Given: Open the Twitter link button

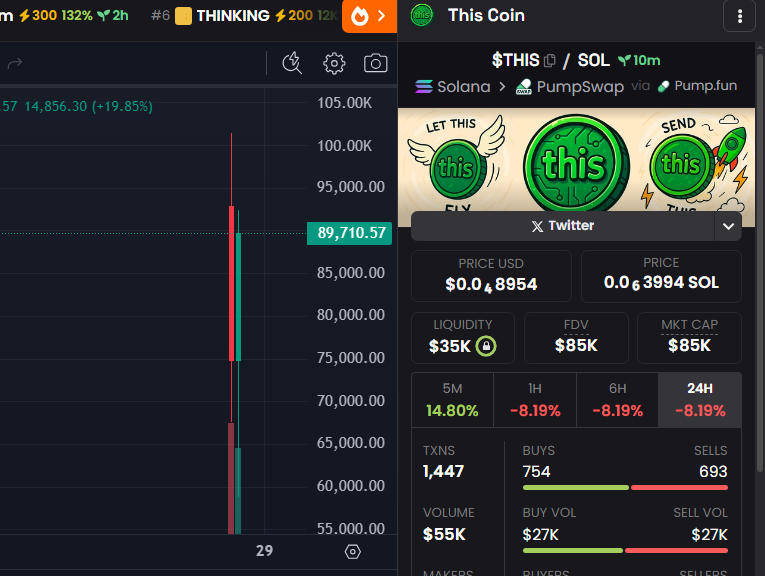Looking at the screenshot, I should pos(562,226).
